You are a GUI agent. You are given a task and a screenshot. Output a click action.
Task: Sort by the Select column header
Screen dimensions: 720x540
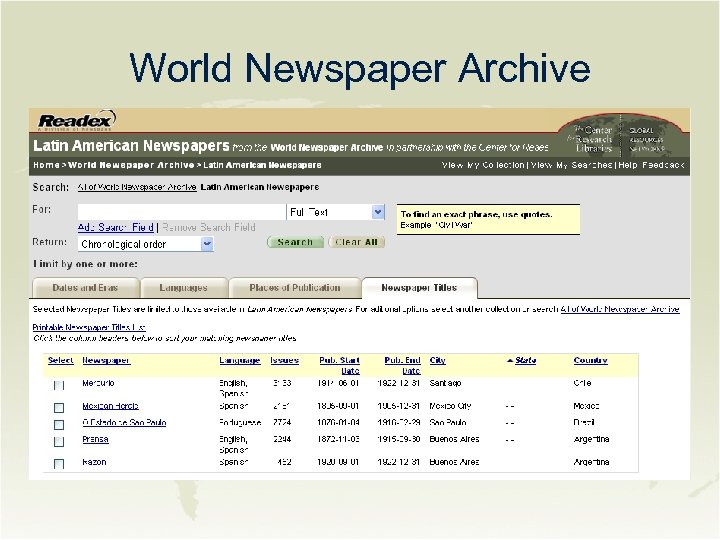pos(61,360)
